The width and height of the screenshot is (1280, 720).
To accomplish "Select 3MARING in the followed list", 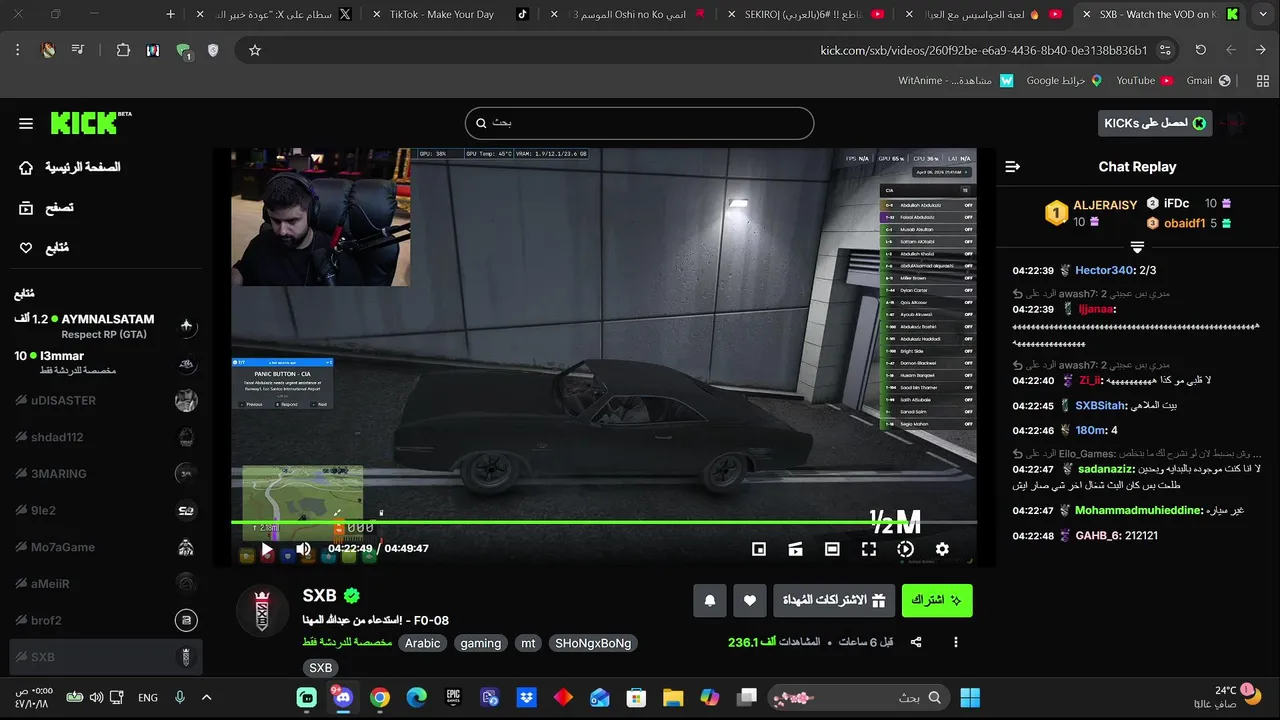I will click(104, 474).
